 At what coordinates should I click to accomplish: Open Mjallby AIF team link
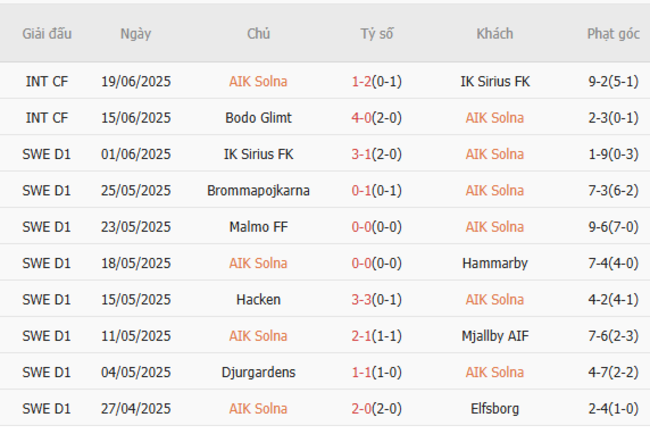click(x=494, y=336)
